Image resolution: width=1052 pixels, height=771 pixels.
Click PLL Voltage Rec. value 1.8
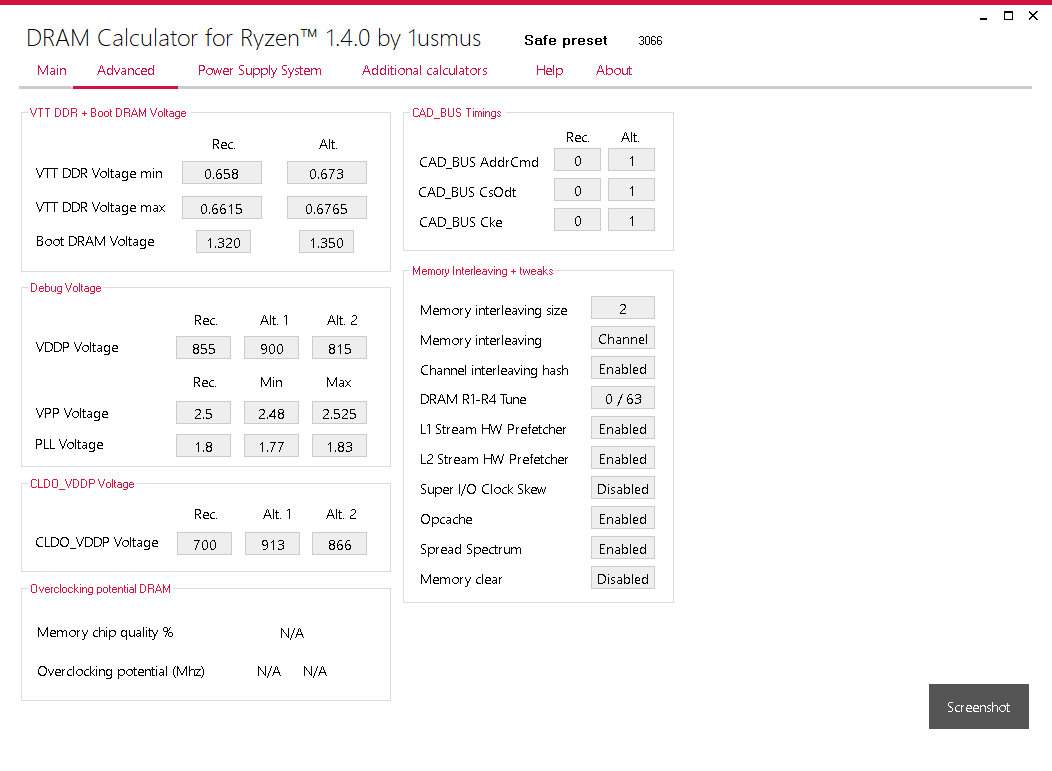[x=203, y=446]
